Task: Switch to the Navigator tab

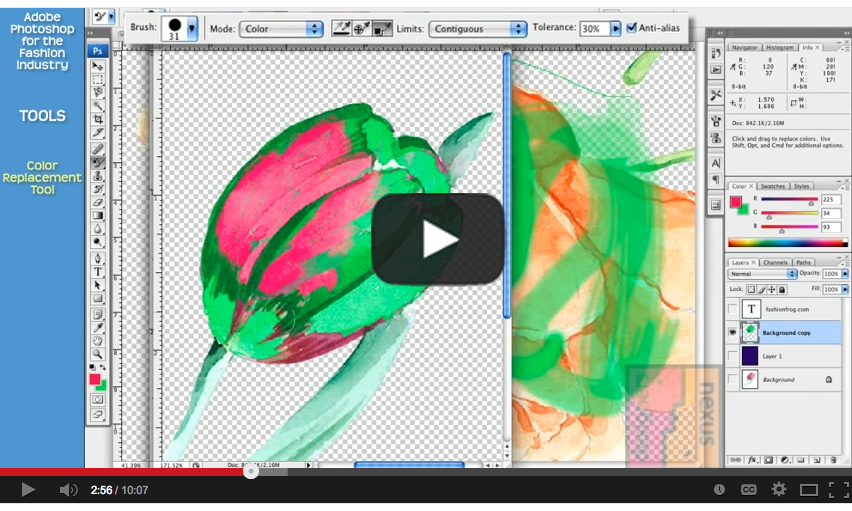Action: [x=744, y=47]
